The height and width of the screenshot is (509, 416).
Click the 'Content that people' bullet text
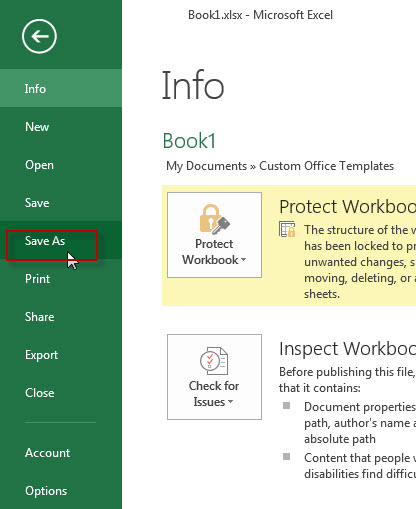[360, 466]
